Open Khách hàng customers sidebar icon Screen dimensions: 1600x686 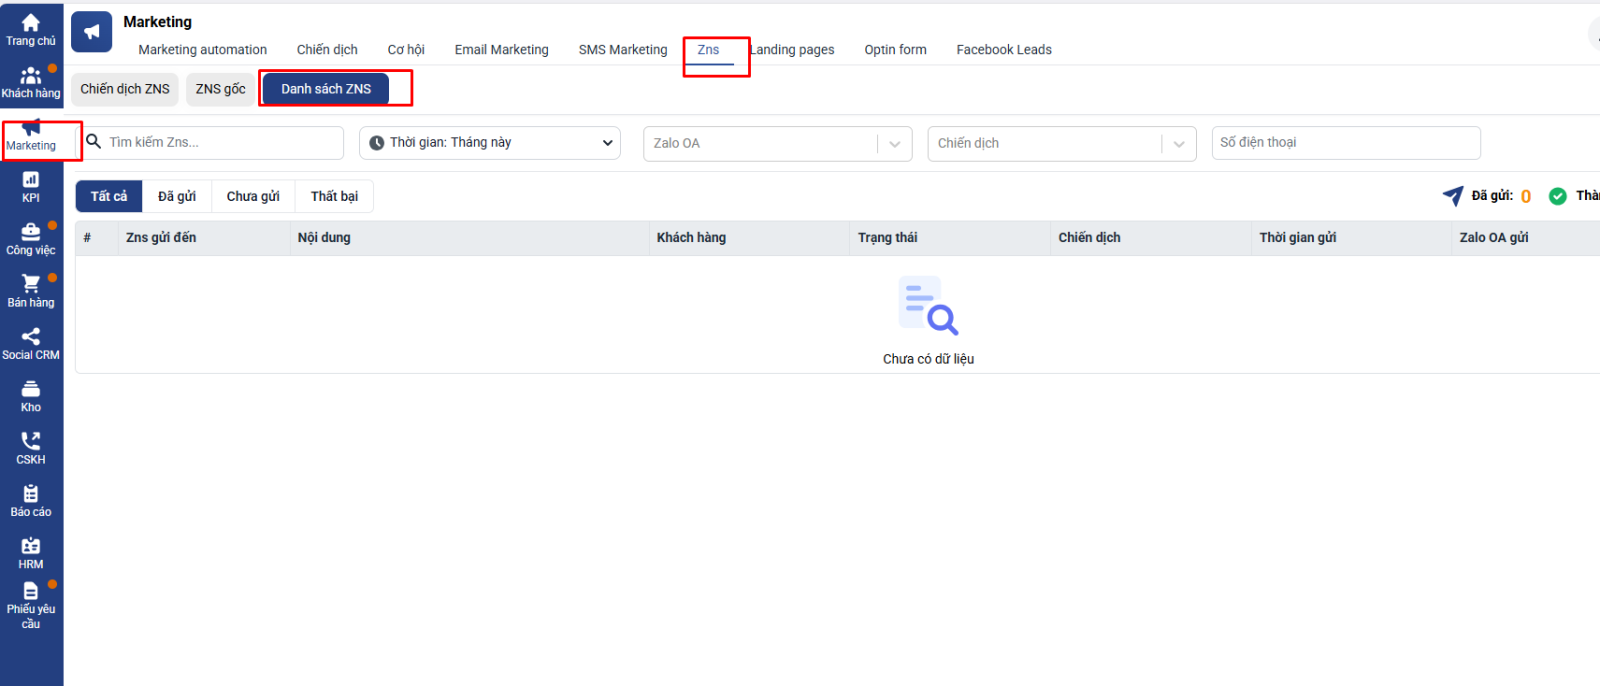pyautogui.click(x=31, y=82)
